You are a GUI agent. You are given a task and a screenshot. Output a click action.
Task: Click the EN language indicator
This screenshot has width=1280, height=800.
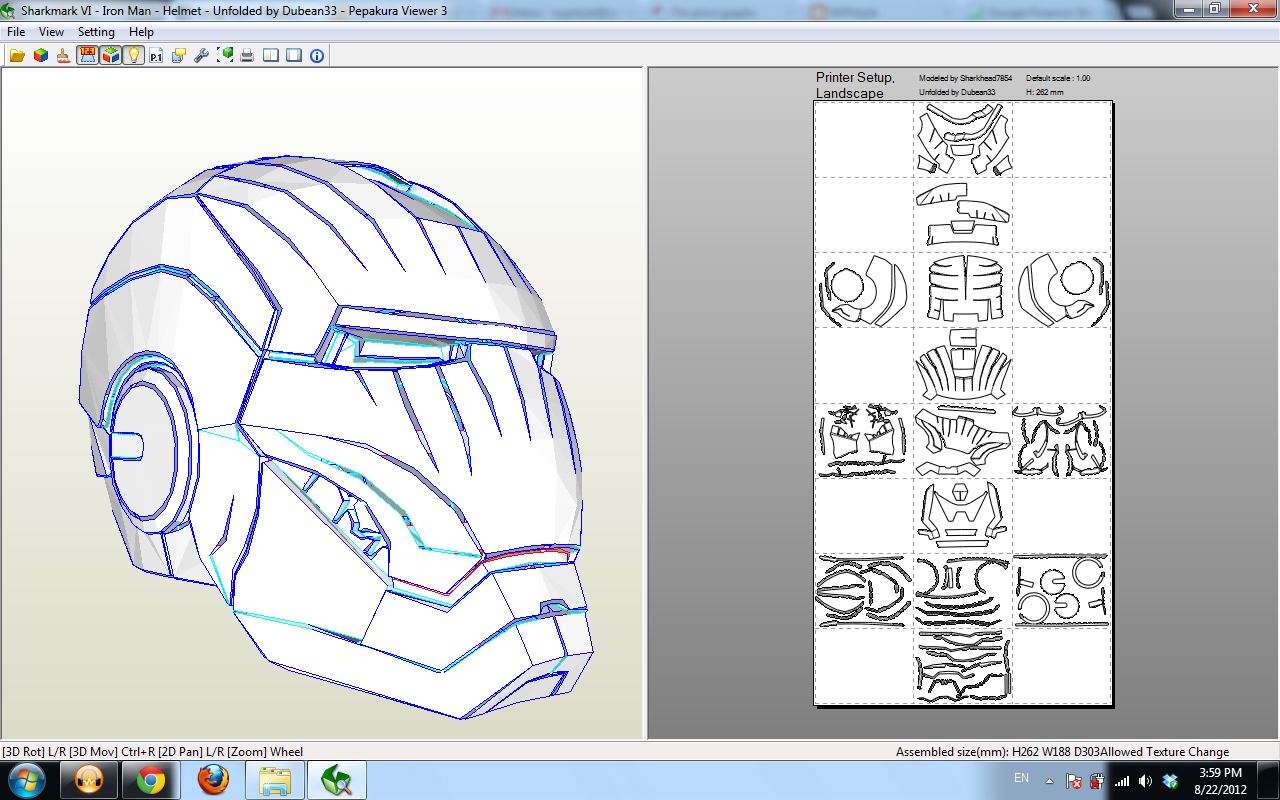(1021, 778)
